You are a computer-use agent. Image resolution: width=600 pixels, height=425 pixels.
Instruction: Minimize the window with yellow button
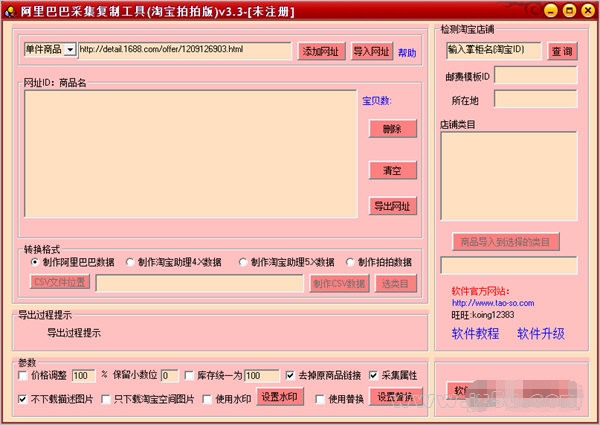pos(551,11)
